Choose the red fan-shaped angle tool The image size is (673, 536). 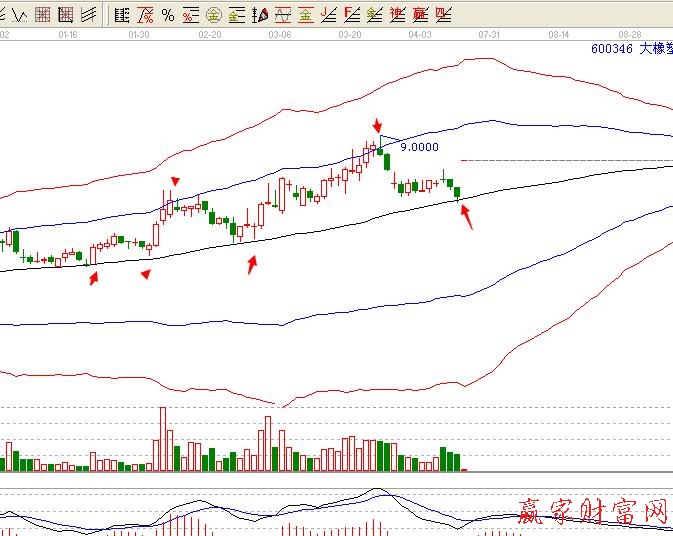[260, 15]
